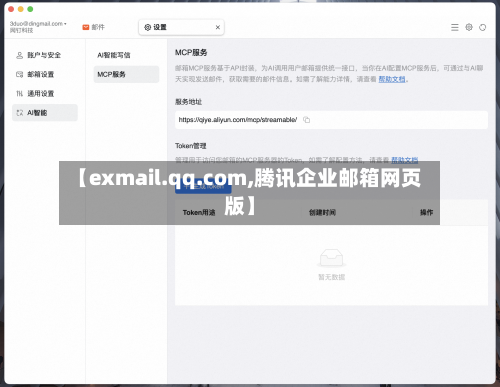Open 邮箱设置 mailbox settings
500x387 pixels.
45,74
